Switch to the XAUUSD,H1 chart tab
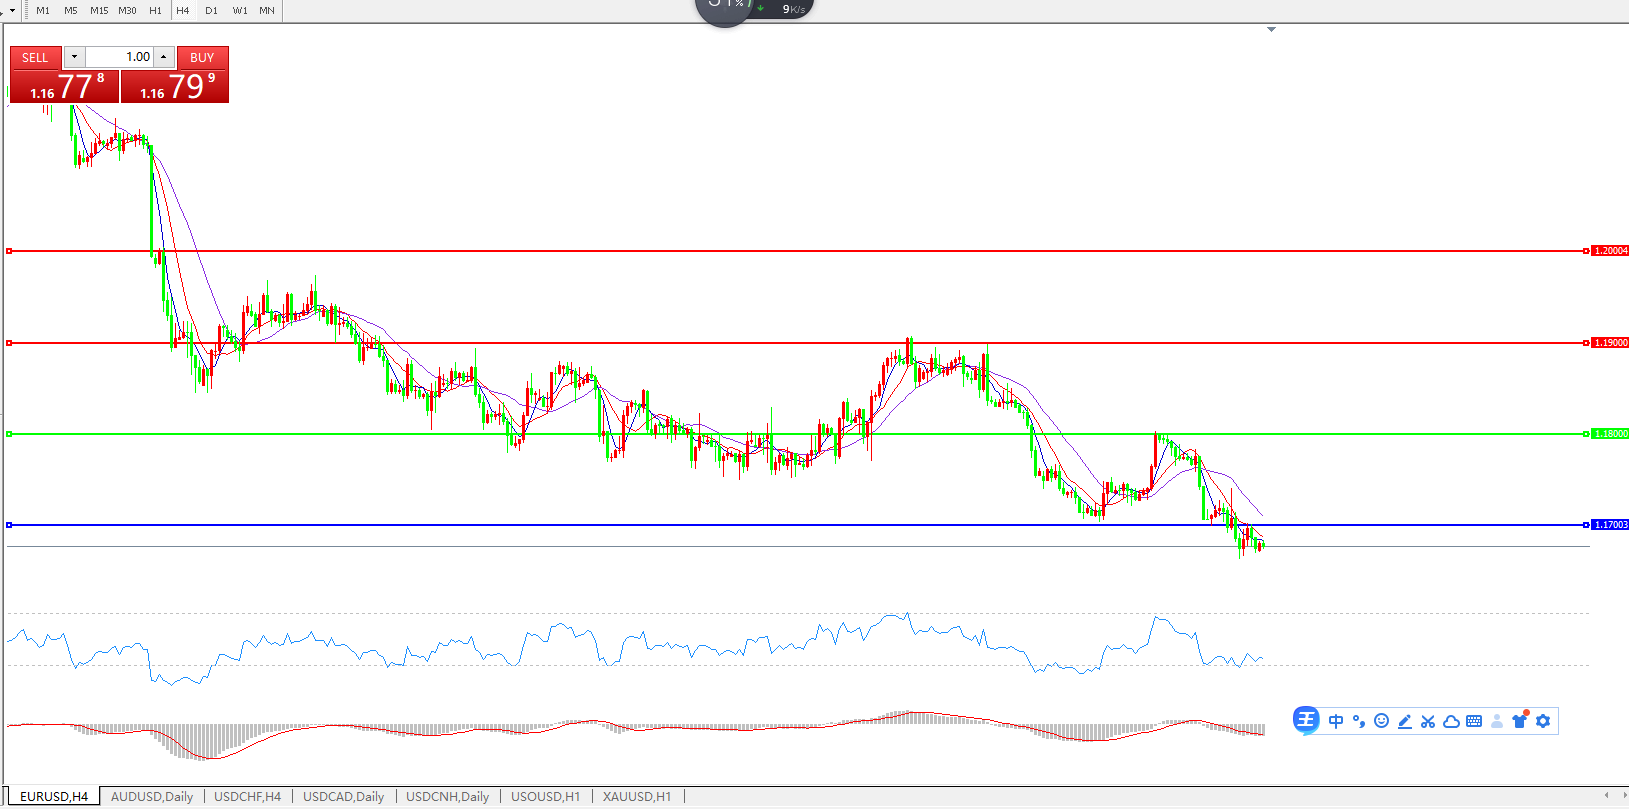The image size is (1629, 809). point(637,797)
